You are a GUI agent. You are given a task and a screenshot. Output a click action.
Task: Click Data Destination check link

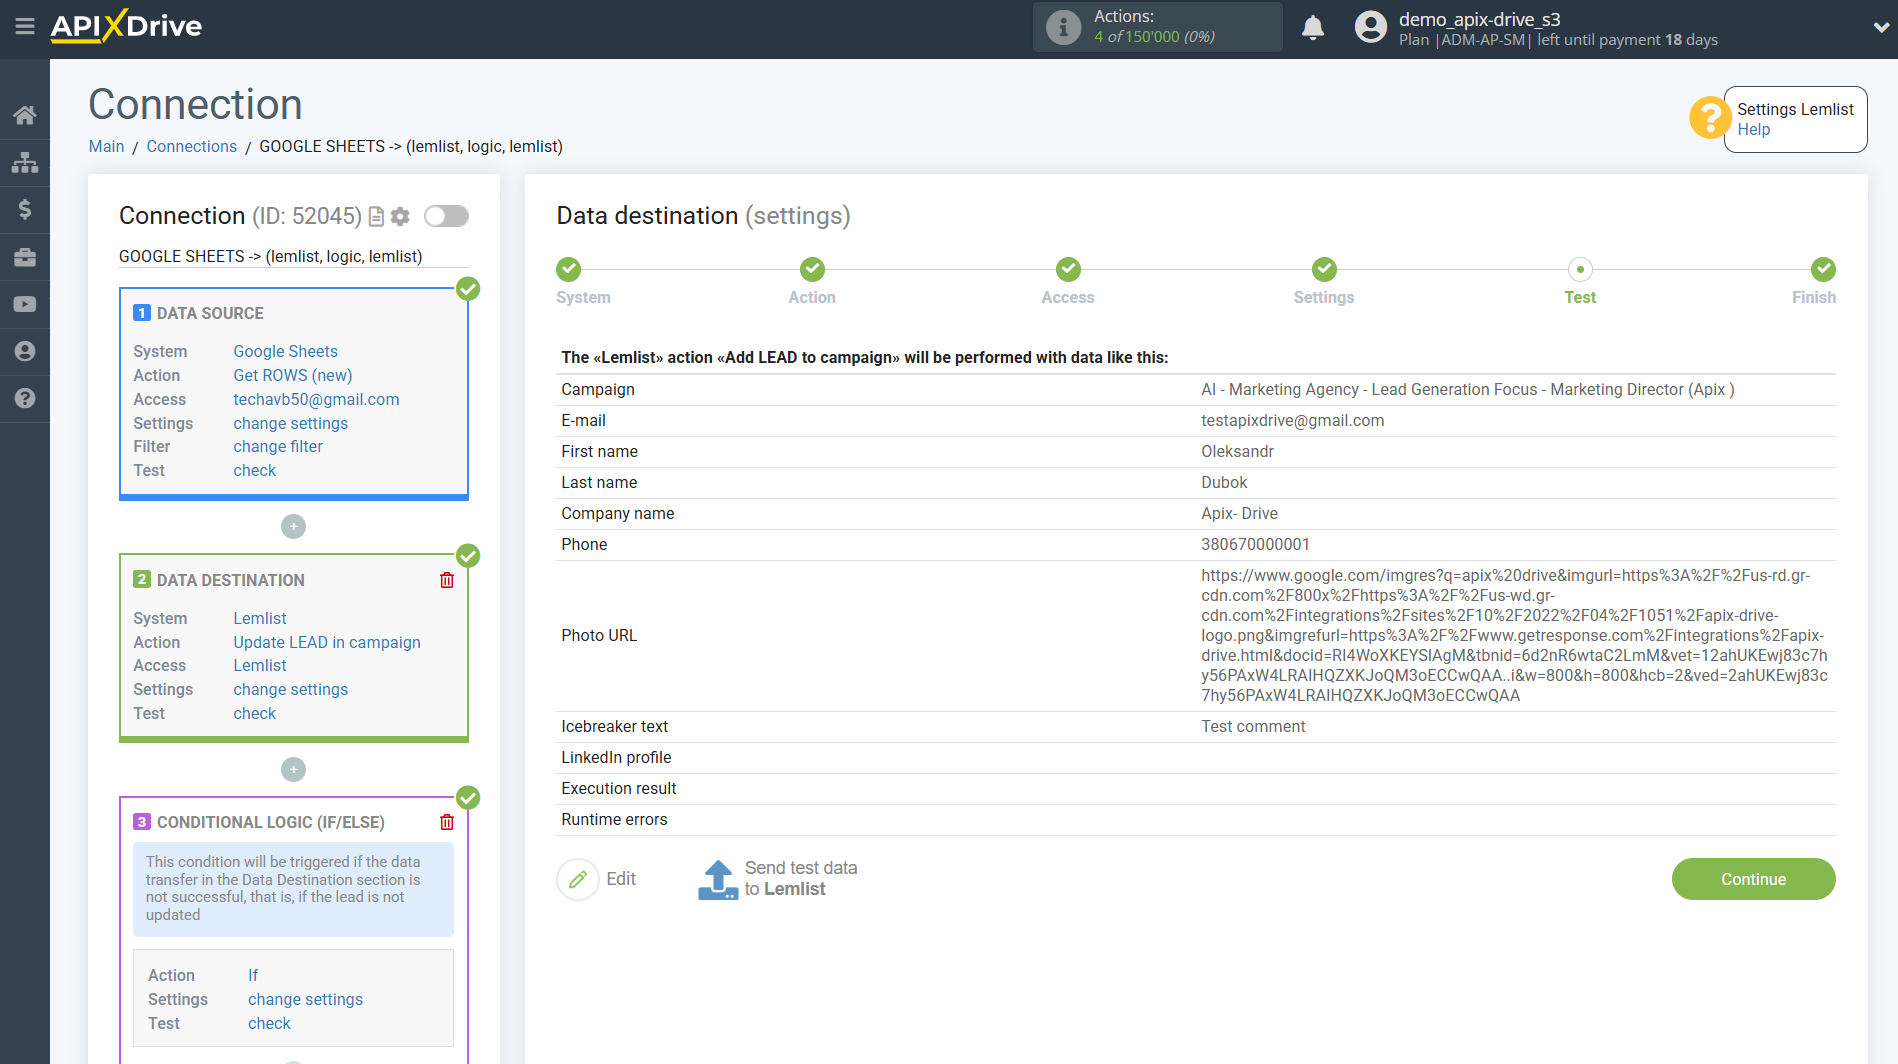coord(254,713)
